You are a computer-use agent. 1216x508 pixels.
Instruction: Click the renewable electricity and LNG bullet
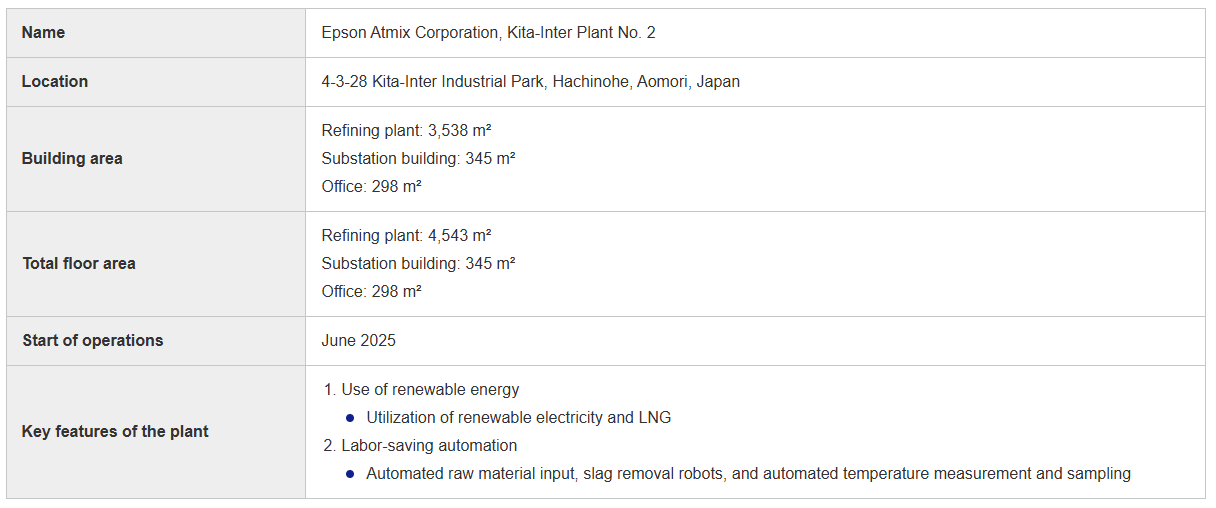[518, 418]
